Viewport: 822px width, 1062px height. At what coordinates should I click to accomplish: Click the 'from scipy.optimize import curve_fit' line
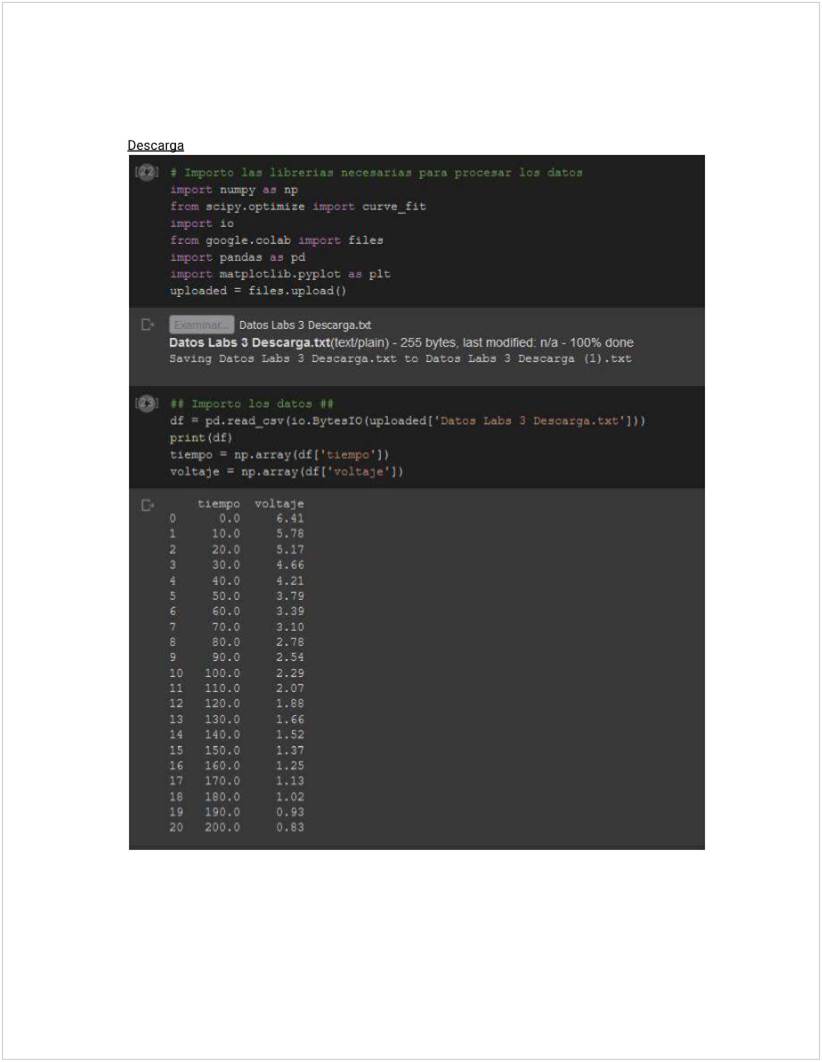[285, 206]
